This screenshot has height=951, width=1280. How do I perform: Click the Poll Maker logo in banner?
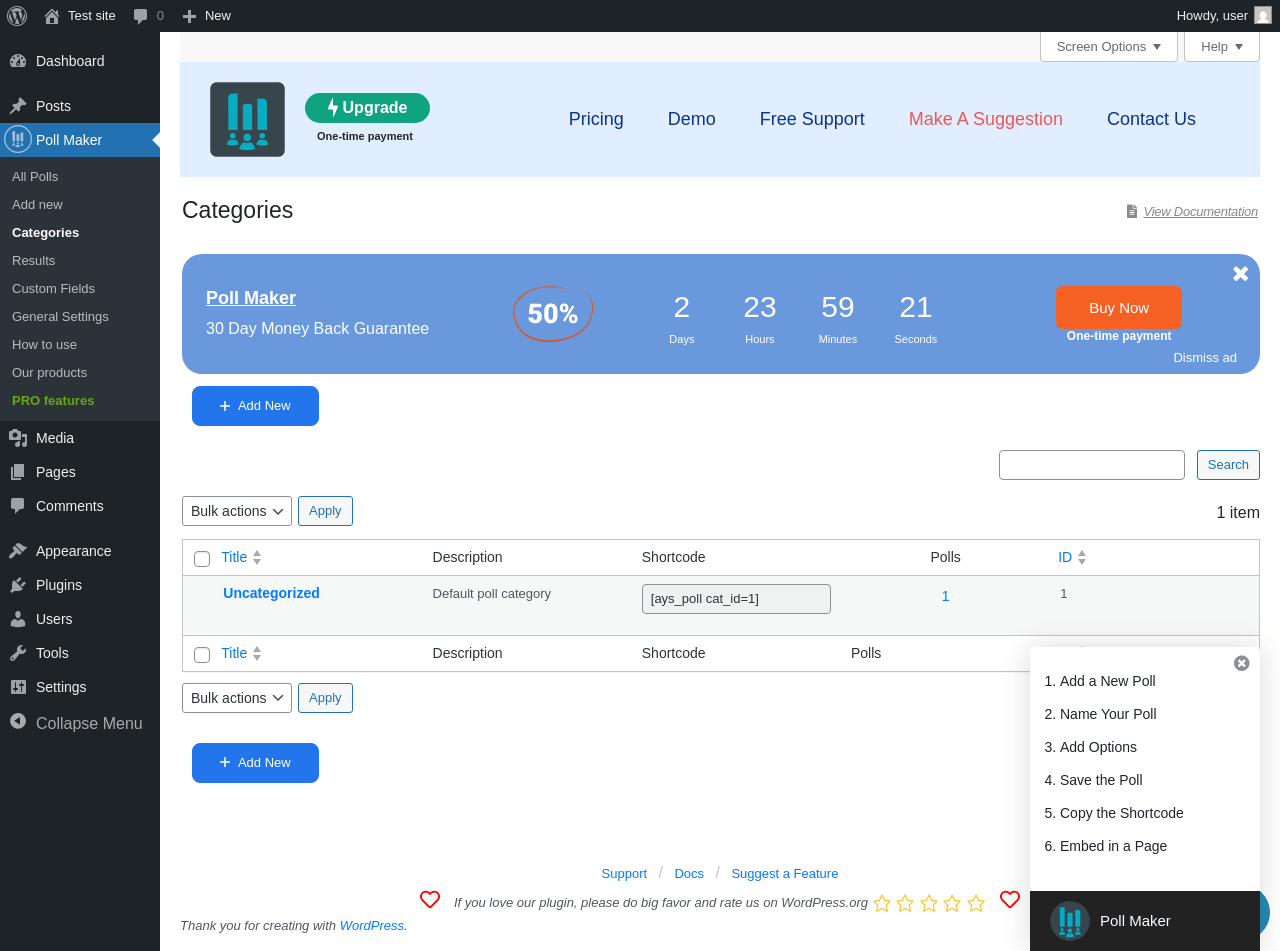click(x=247, y=119)
